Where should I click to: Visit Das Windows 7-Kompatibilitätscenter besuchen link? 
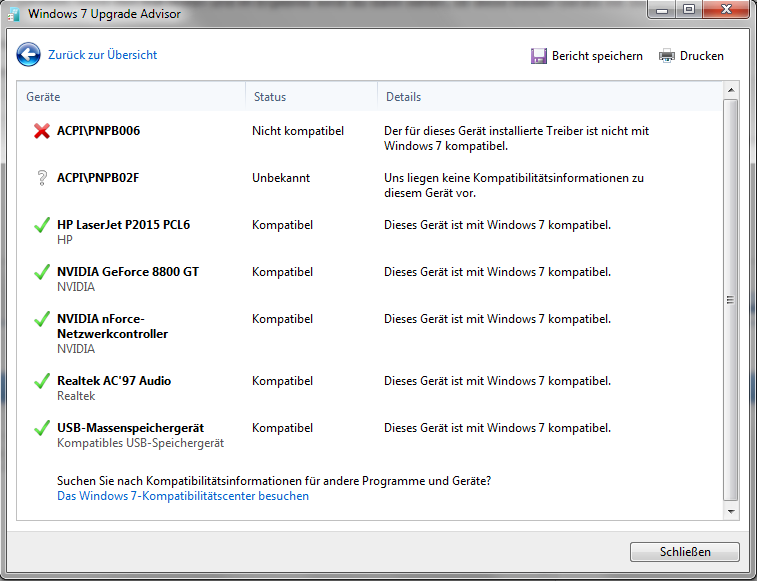(183, 496)
